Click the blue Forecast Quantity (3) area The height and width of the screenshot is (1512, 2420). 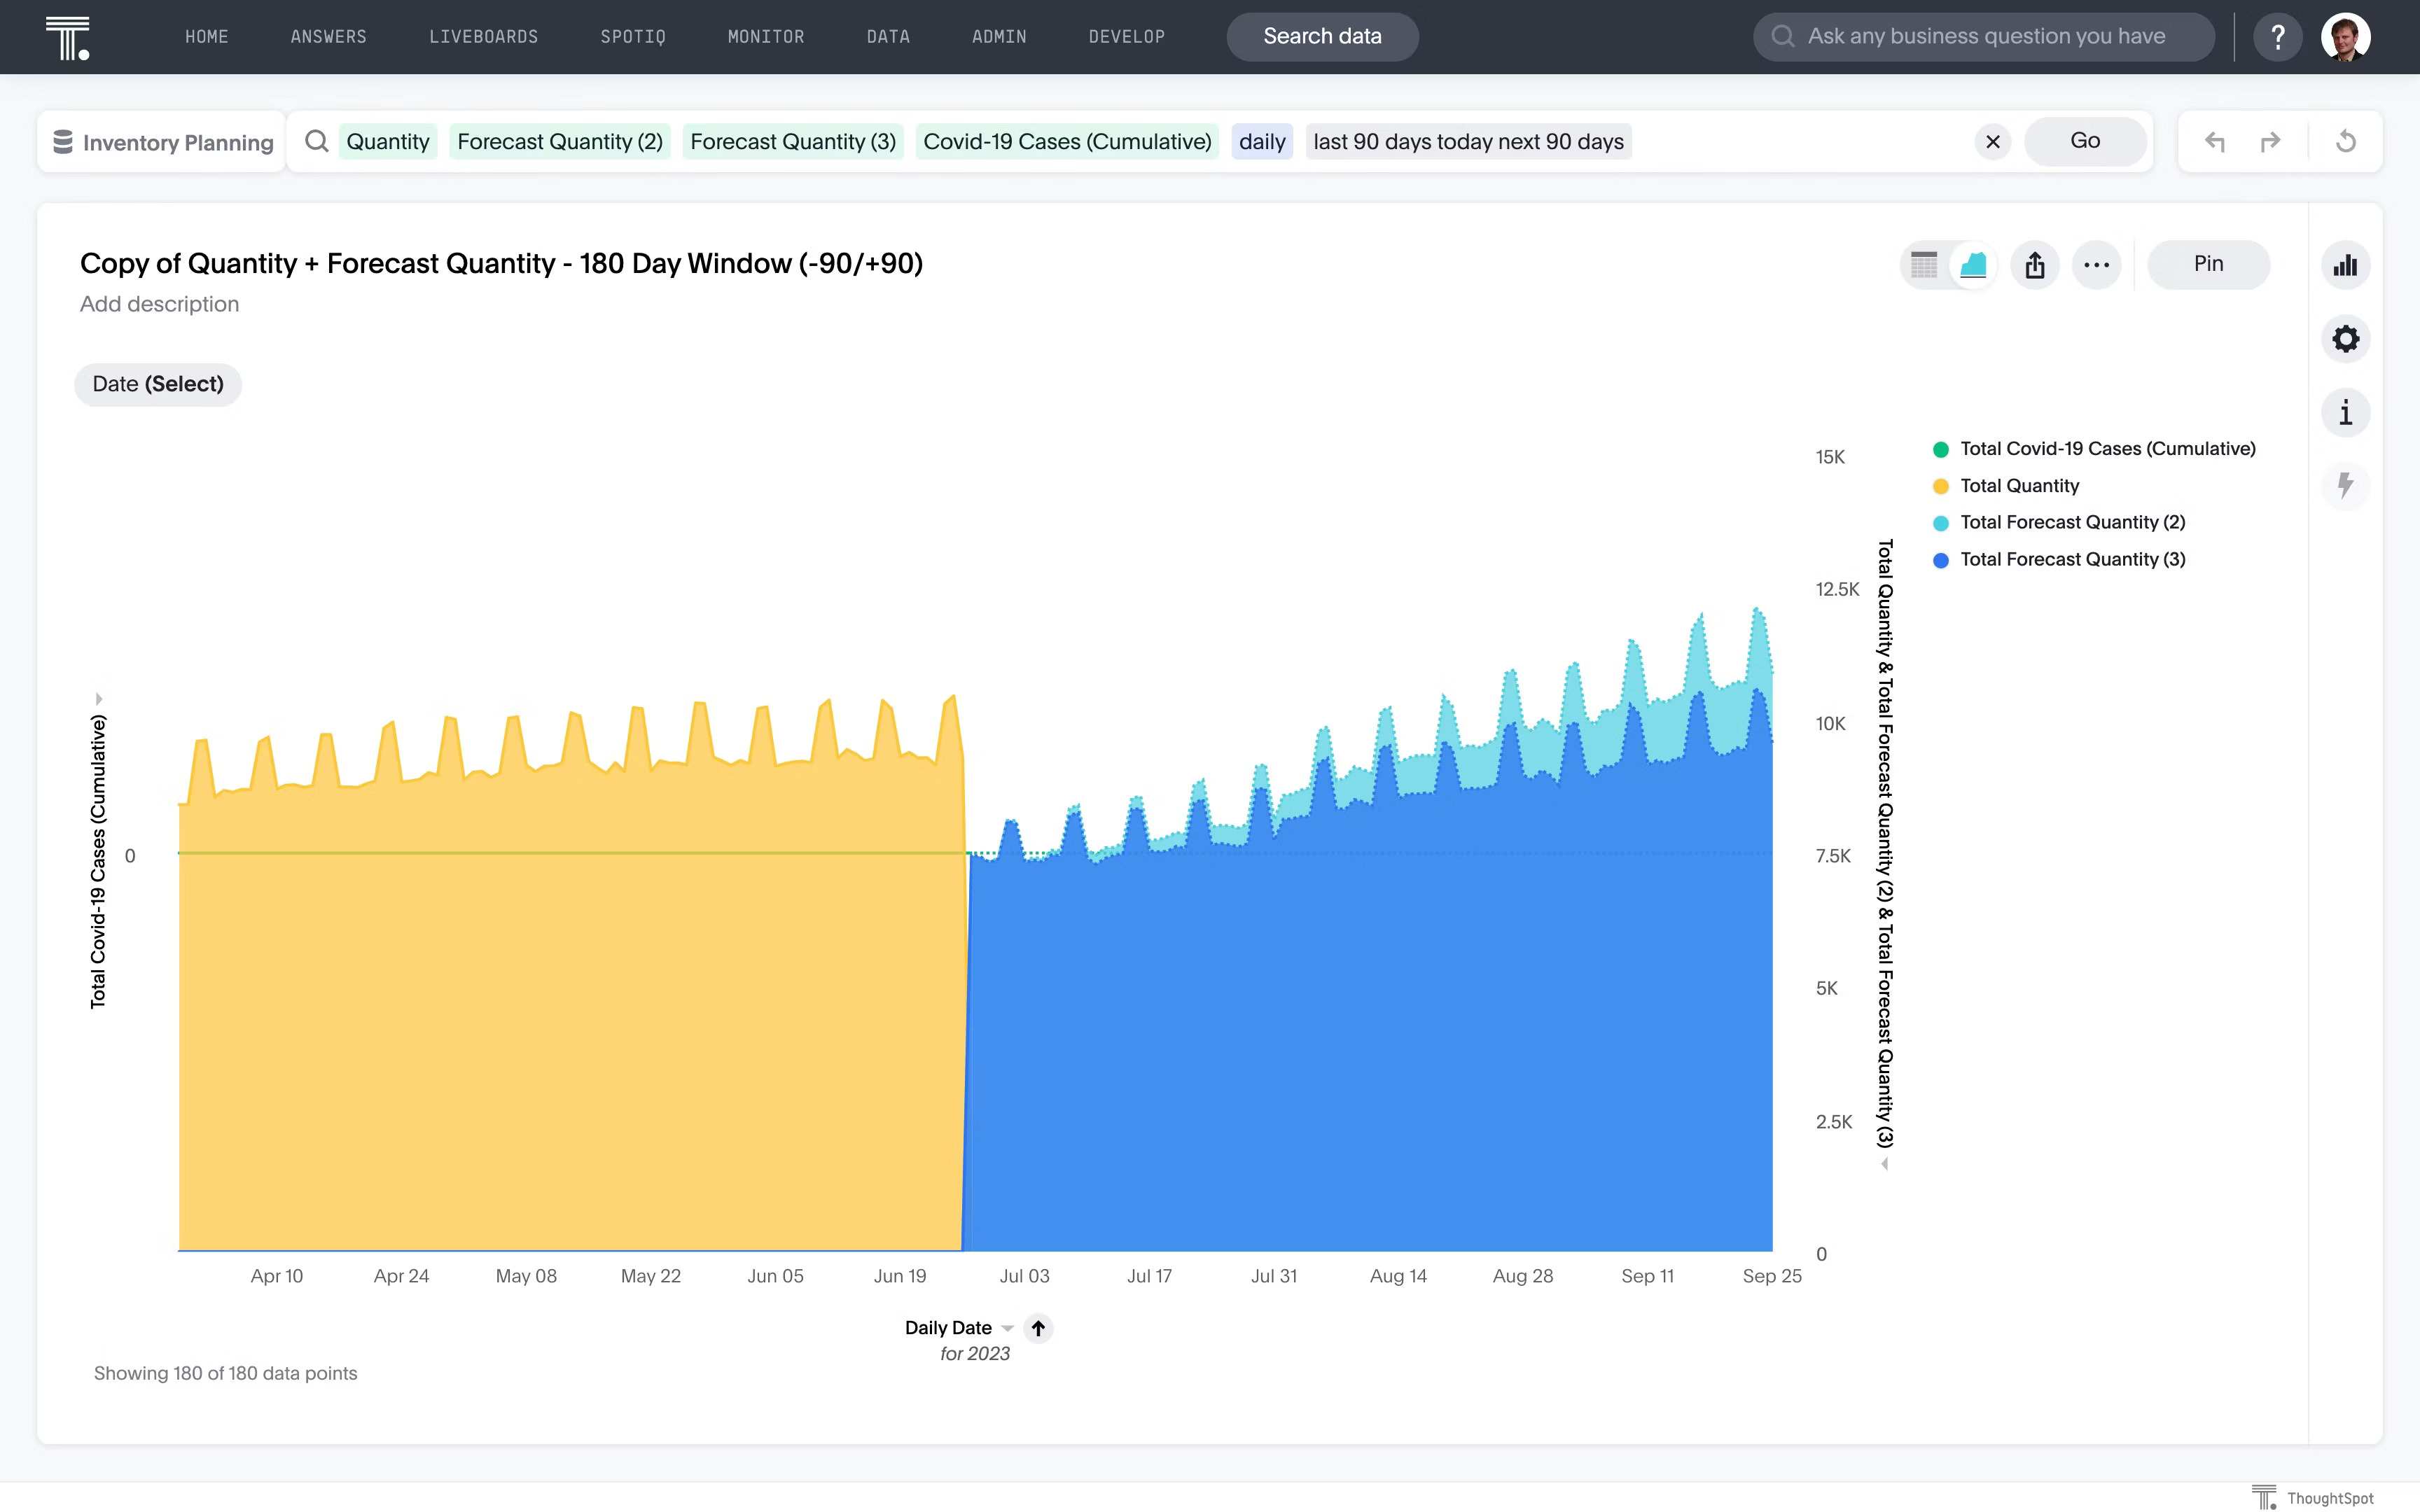tap(1370, 1050)
